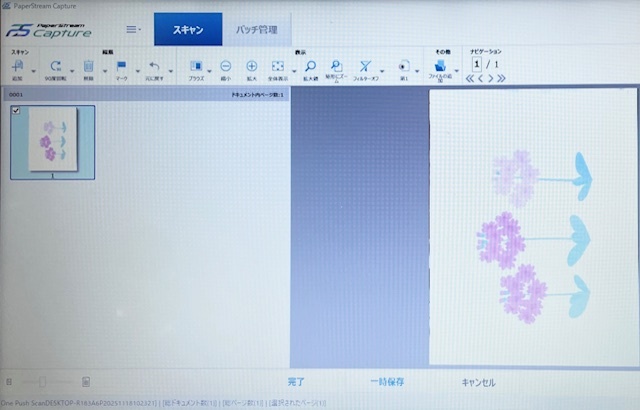Viewport: 640px width, 410px height.
Task: Expand the 90-degree rotate dropdown arrow
Action: [x=72, y=71]
